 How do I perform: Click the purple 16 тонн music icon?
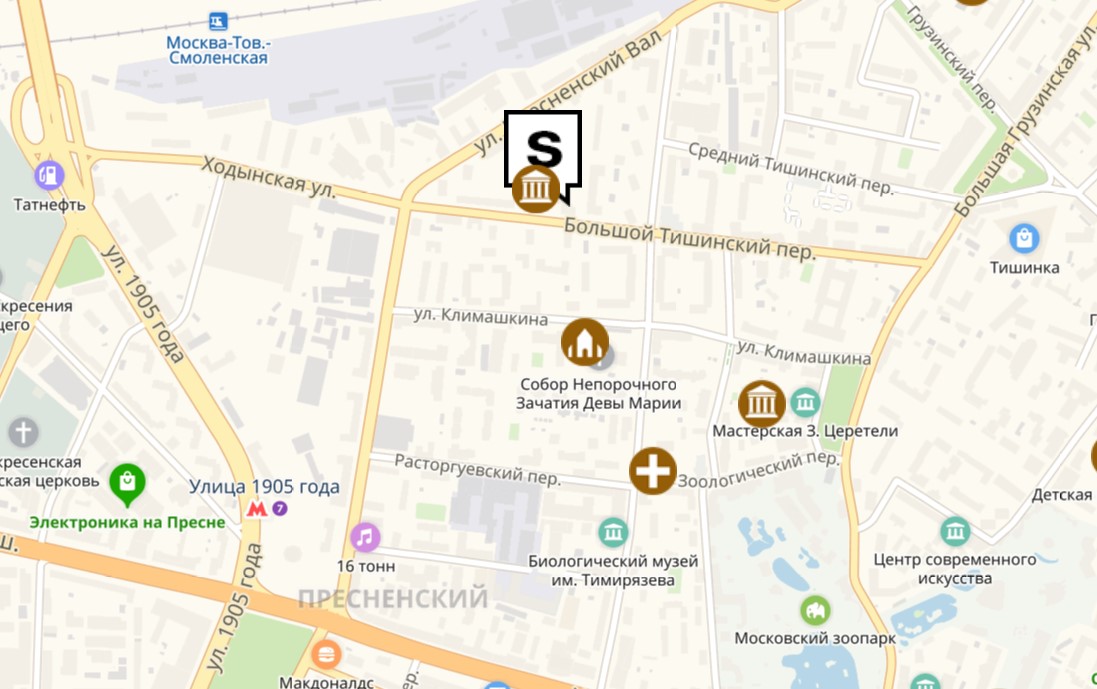[365, 537]
